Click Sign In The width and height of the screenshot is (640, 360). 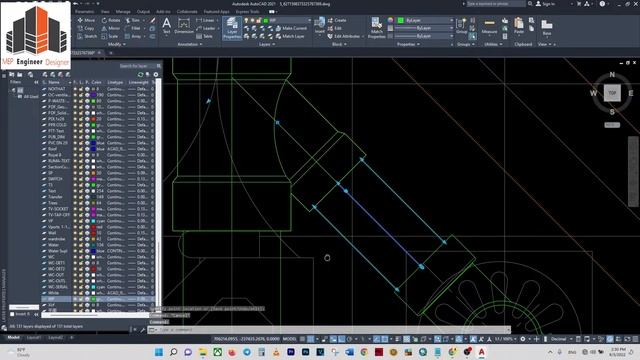point(545,4)
